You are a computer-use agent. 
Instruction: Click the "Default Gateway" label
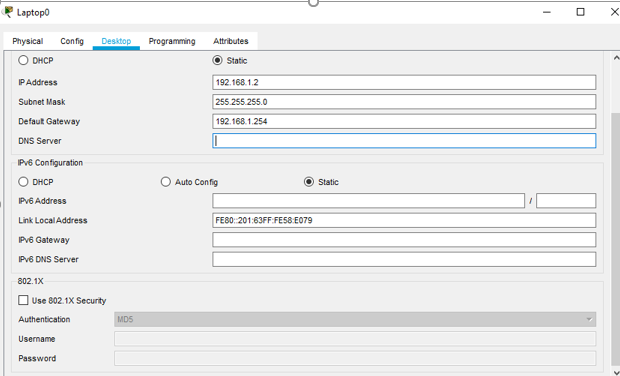[49, 121]
